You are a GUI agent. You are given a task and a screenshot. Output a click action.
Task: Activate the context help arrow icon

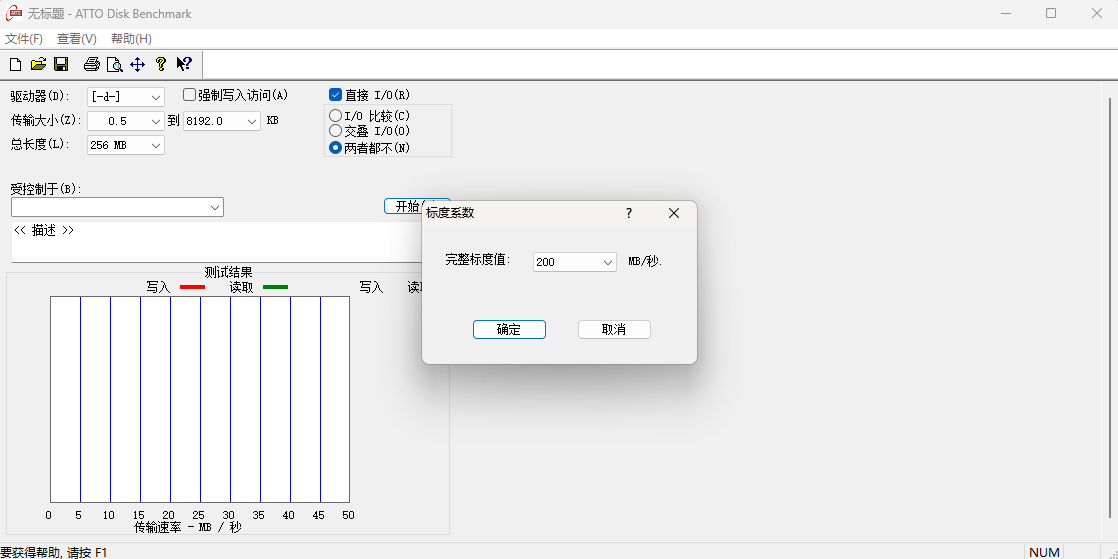[x=184, y=65]
